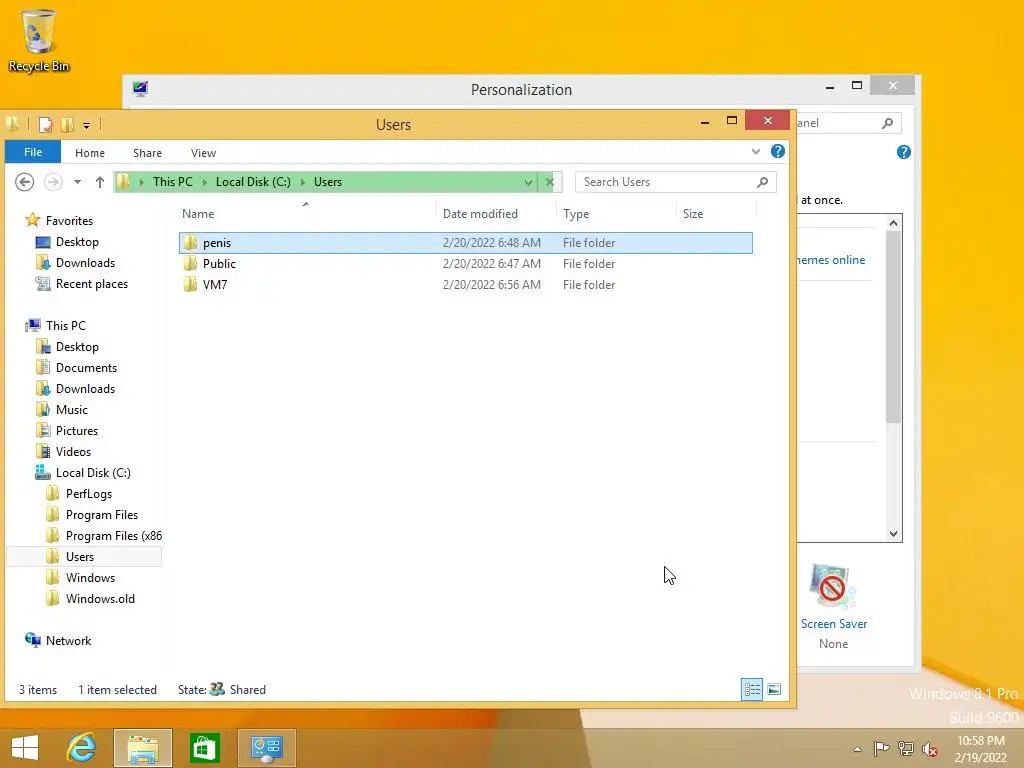Open Action Center flag icon
1024x768 pixels.
coord(881,748)
